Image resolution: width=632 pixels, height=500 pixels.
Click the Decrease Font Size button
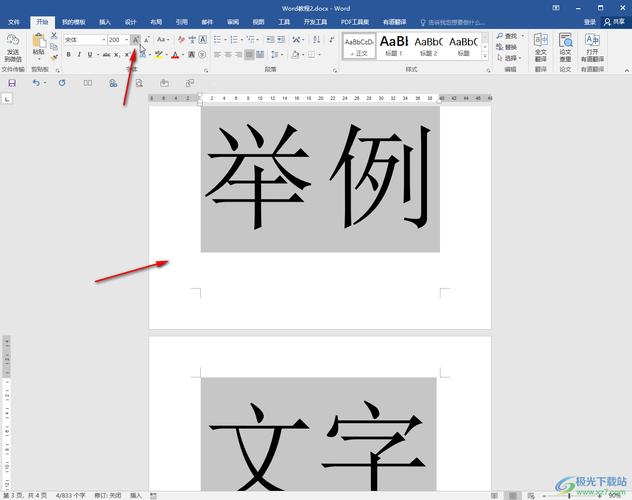(x=147, y=39)
